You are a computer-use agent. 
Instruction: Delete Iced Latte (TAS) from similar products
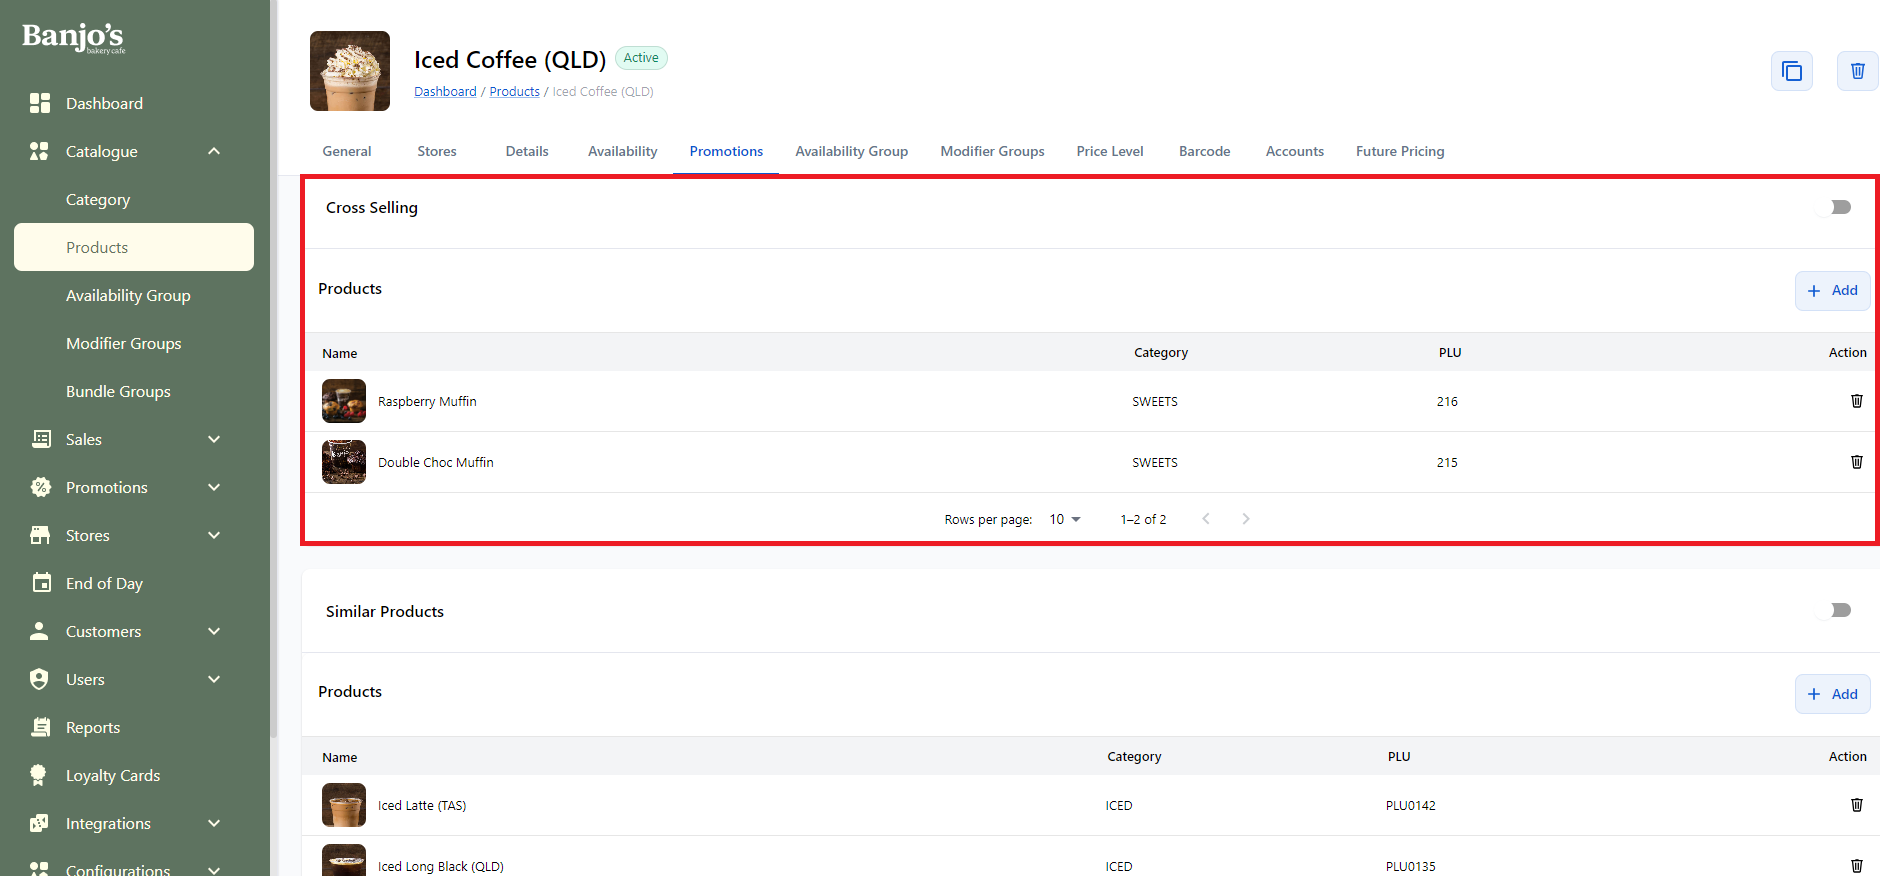pos(1856,805)
